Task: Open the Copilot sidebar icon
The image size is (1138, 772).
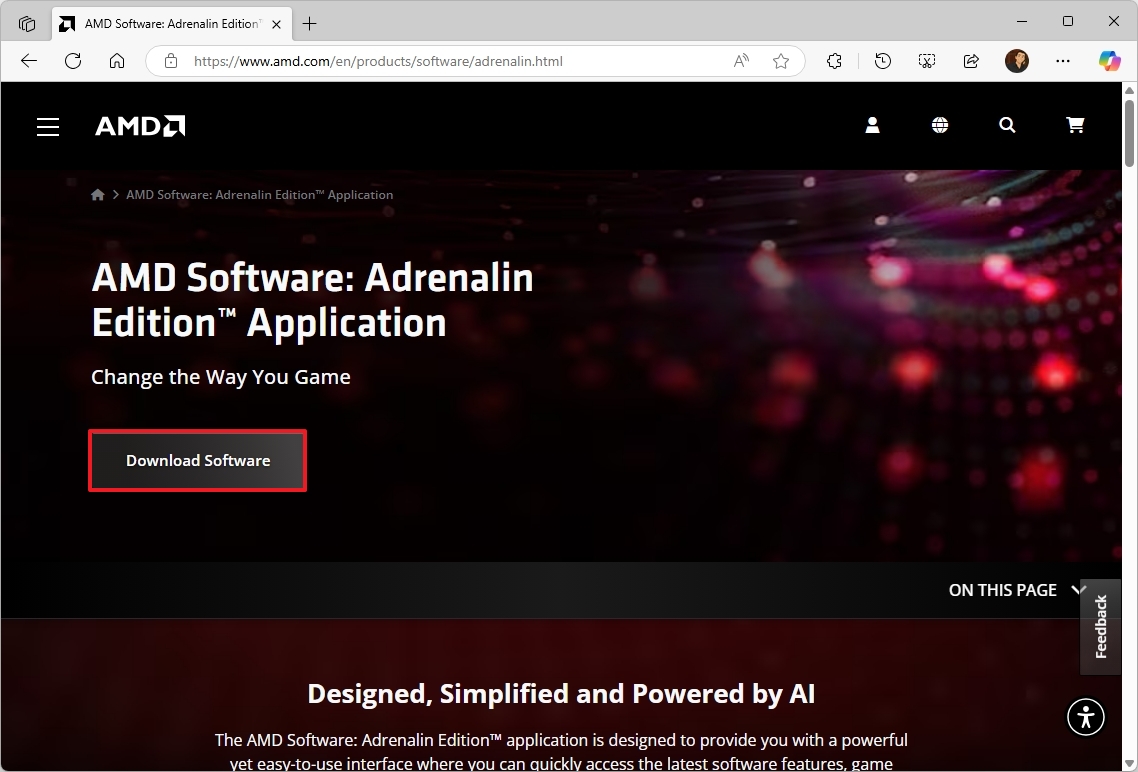Action: pos(1109,61)
